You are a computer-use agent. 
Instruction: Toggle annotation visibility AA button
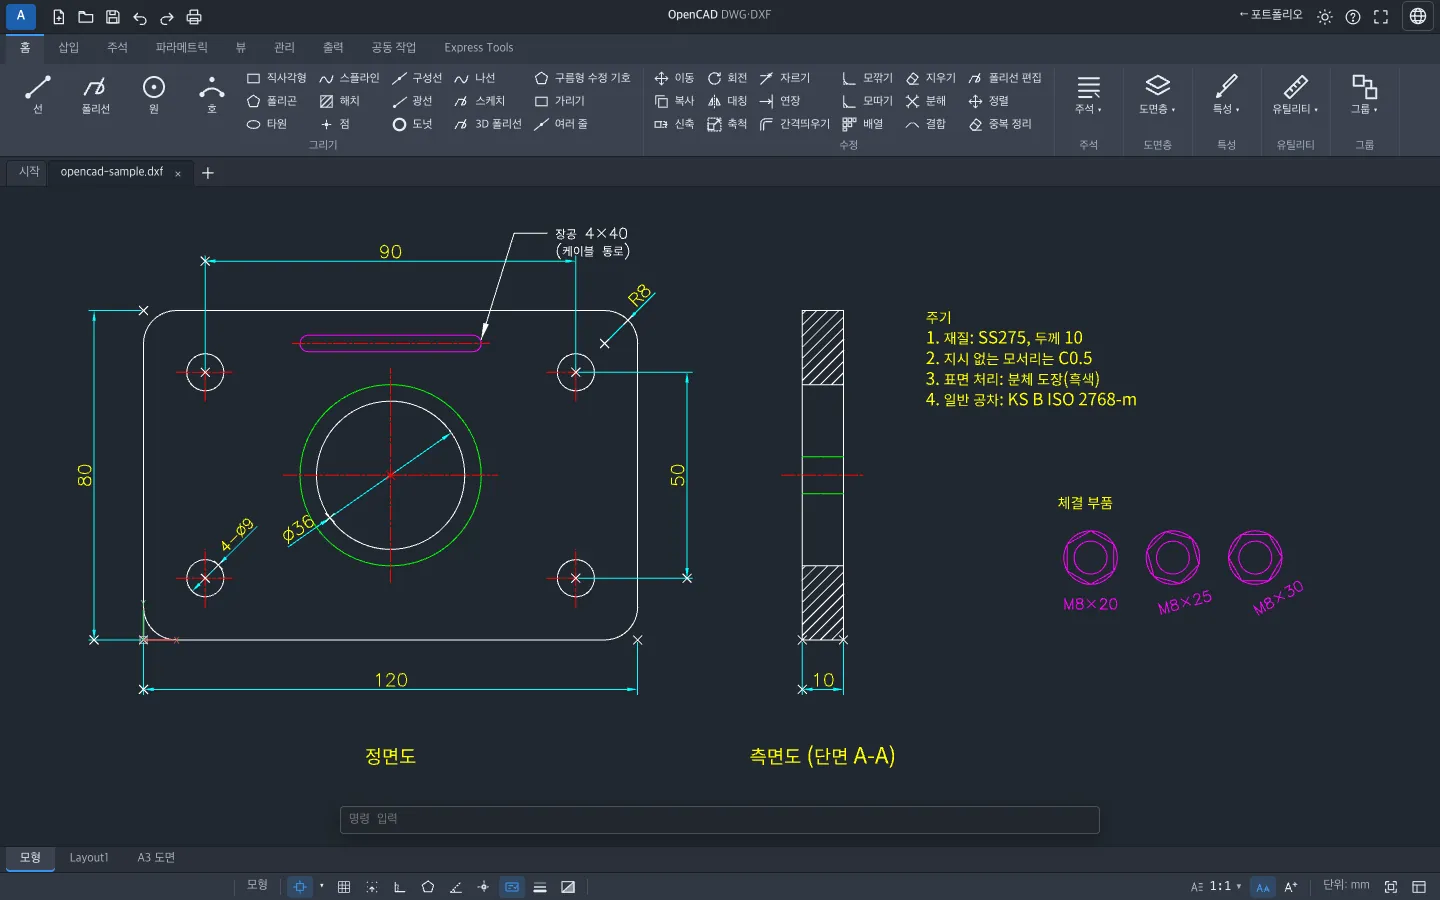[1263, 887]
